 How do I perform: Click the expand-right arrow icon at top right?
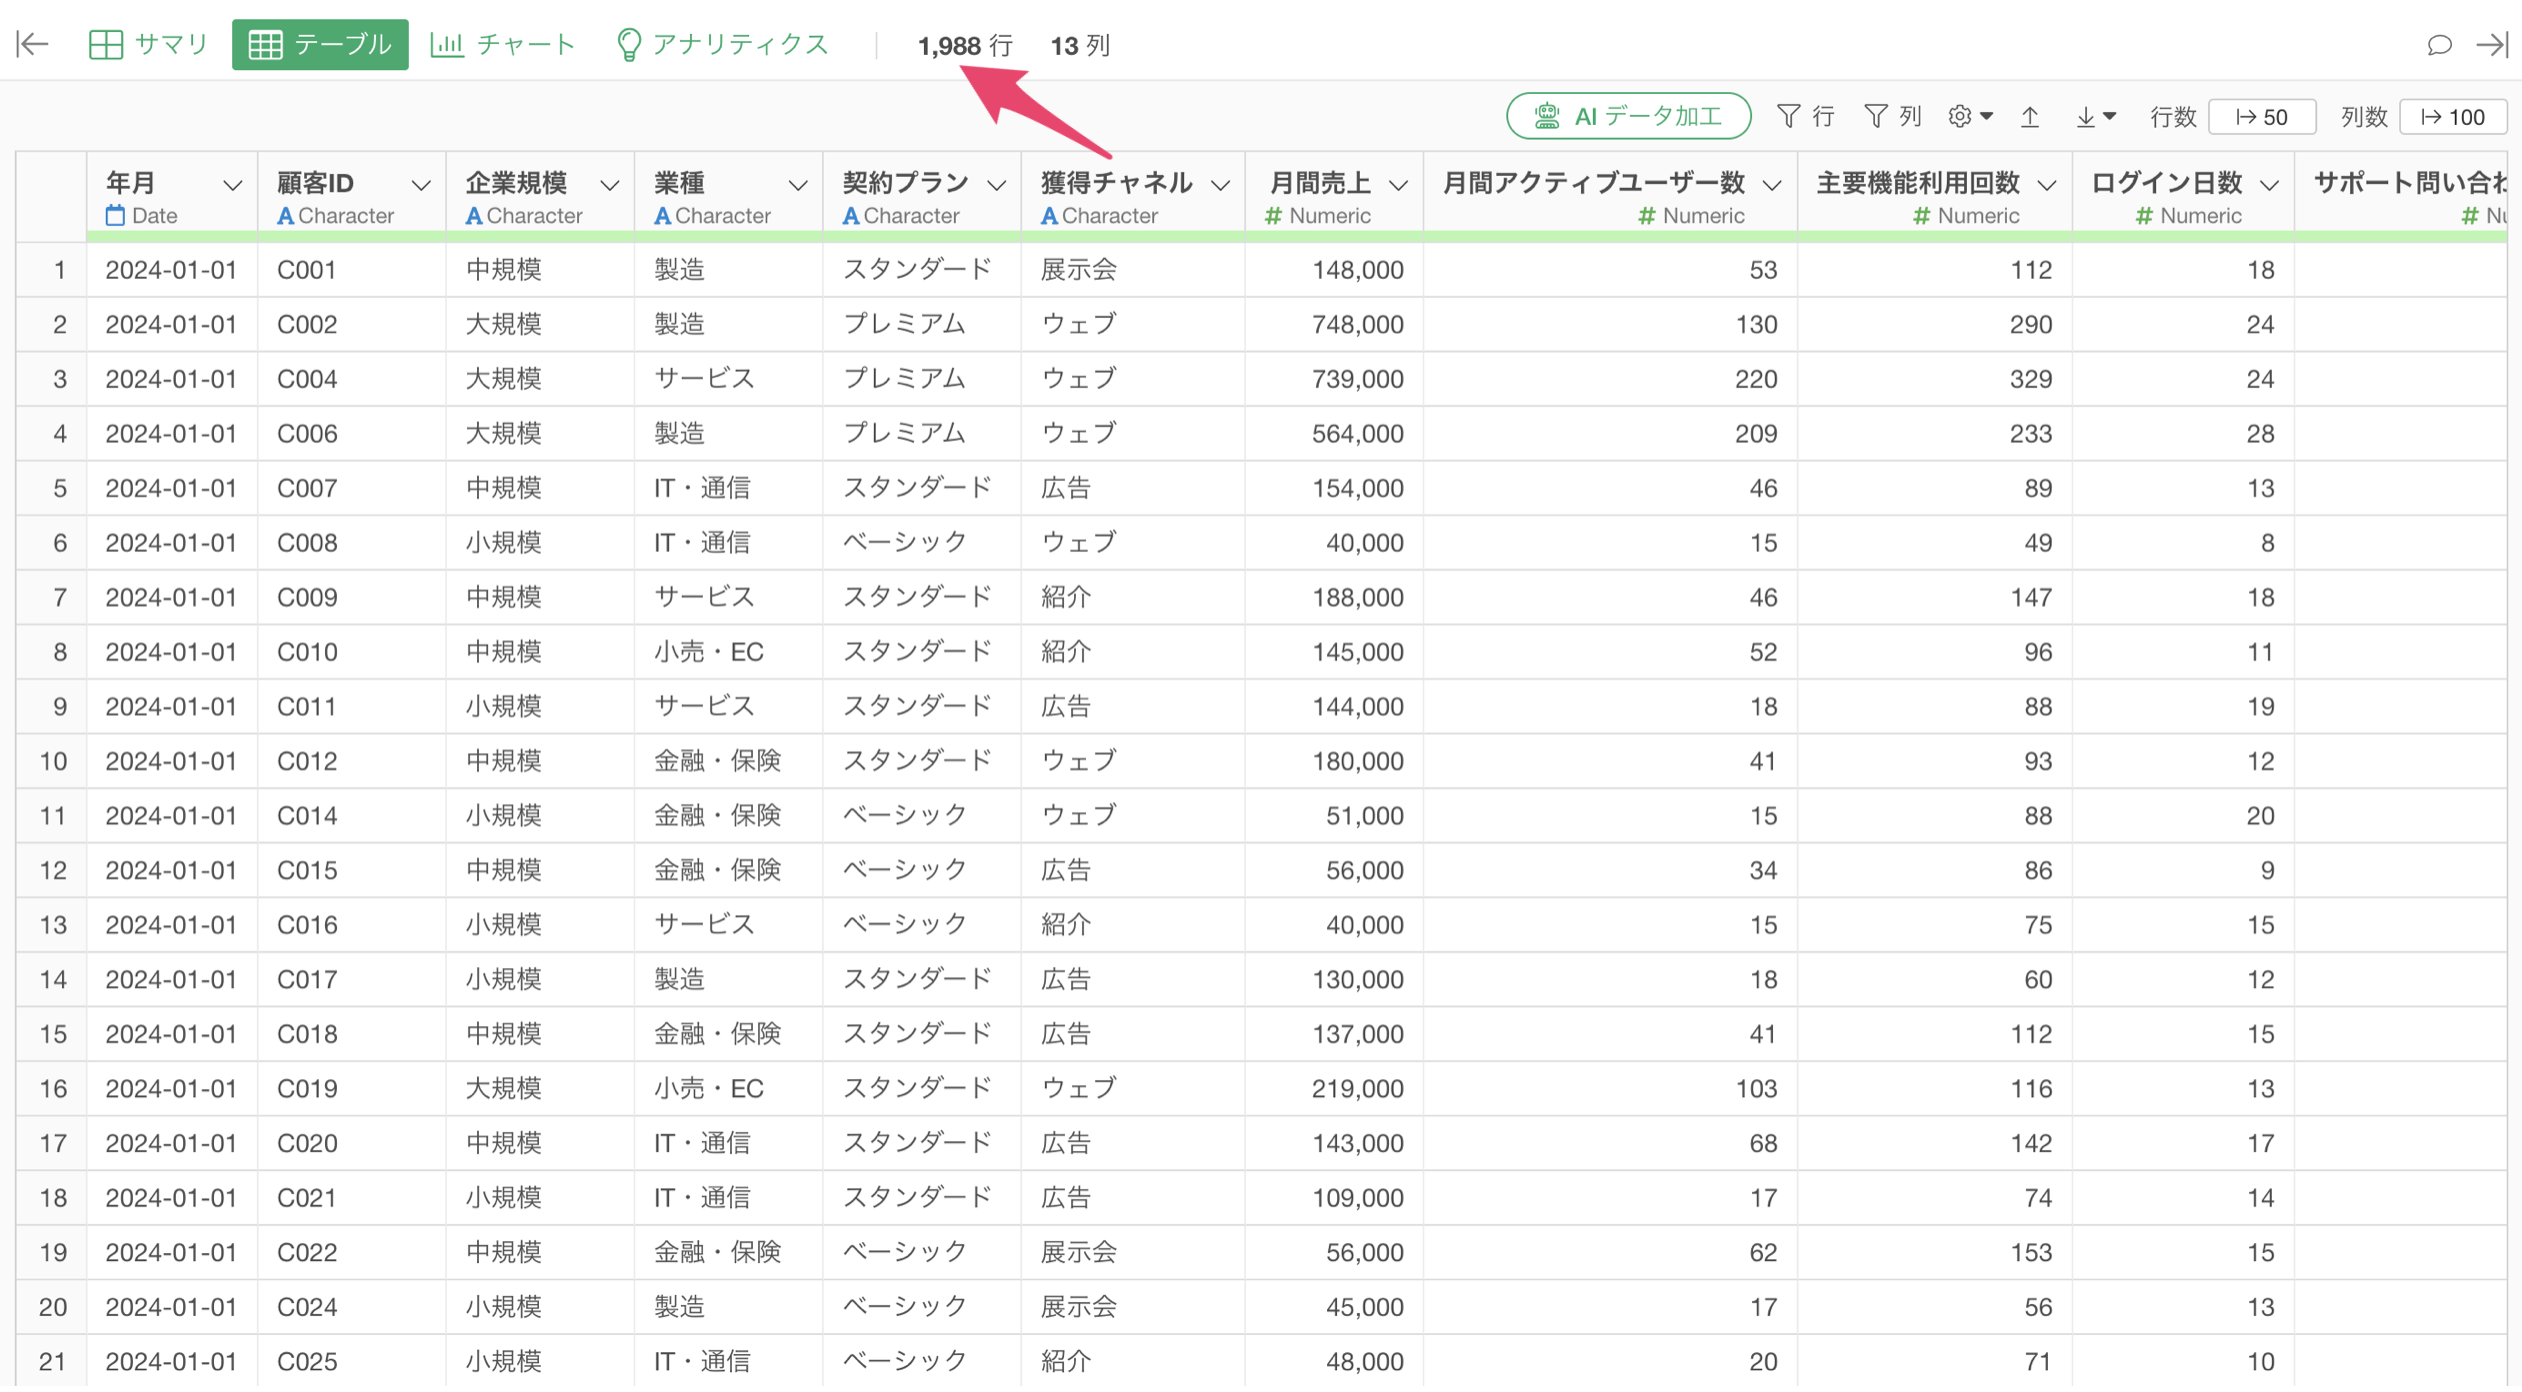(2491, 45)
